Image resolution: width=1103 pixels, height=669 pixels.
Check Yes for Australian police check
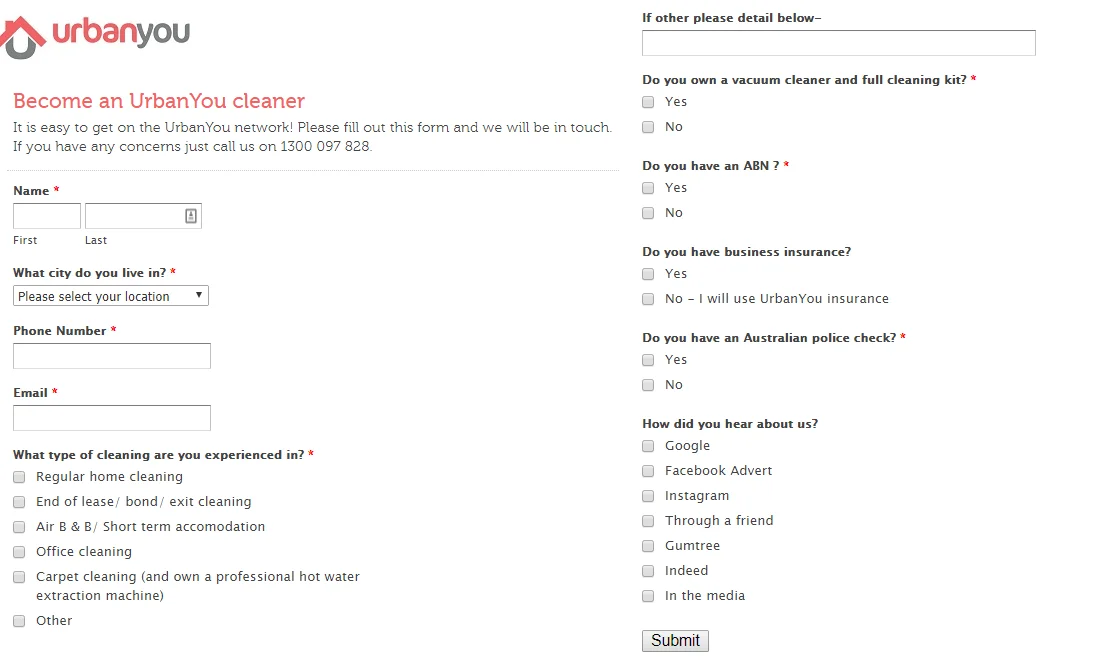click(x=648, y=360)
